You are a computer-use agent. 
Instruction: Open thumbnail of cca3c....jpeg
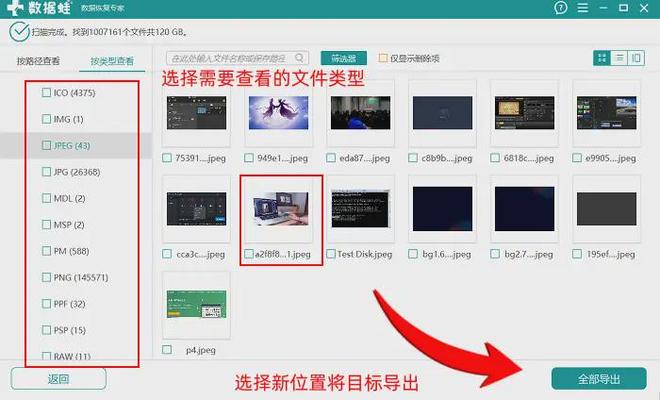click(x=196, y=209)
